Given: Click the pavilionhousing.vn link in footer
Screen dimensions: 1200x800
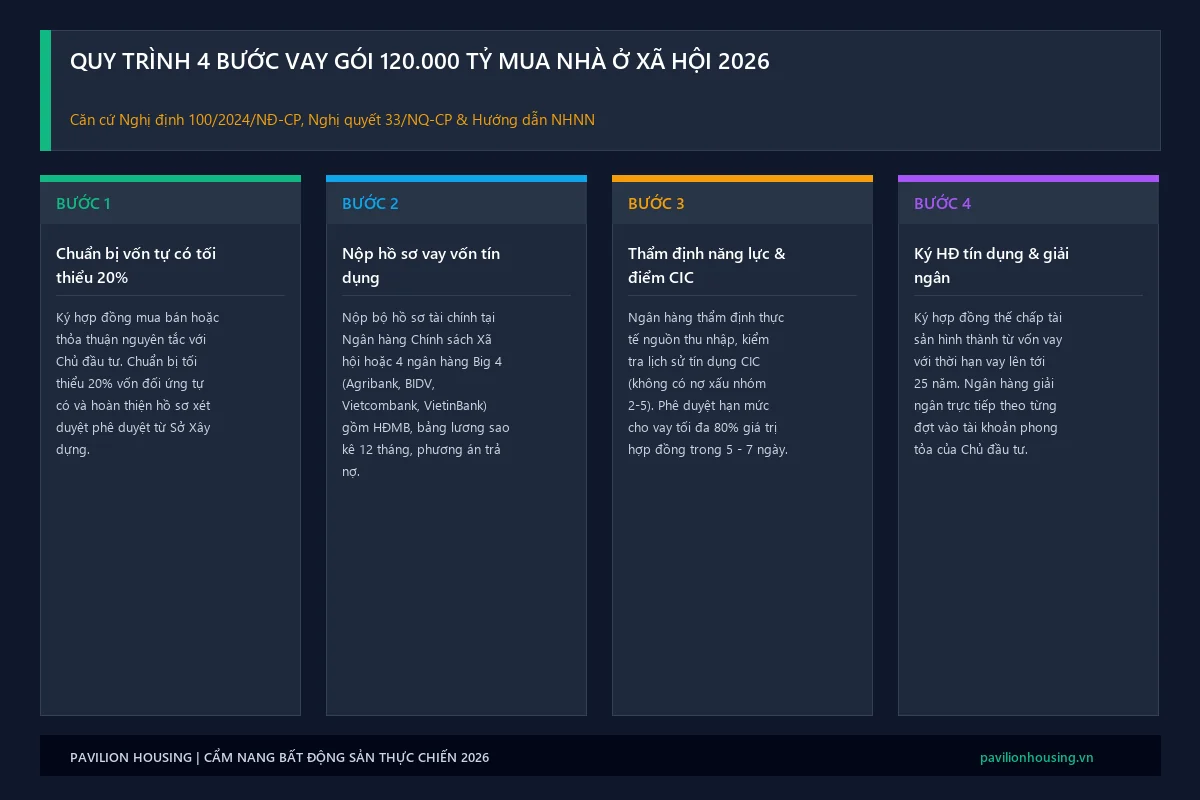Looking at the screenshot, I should 1037,757.
